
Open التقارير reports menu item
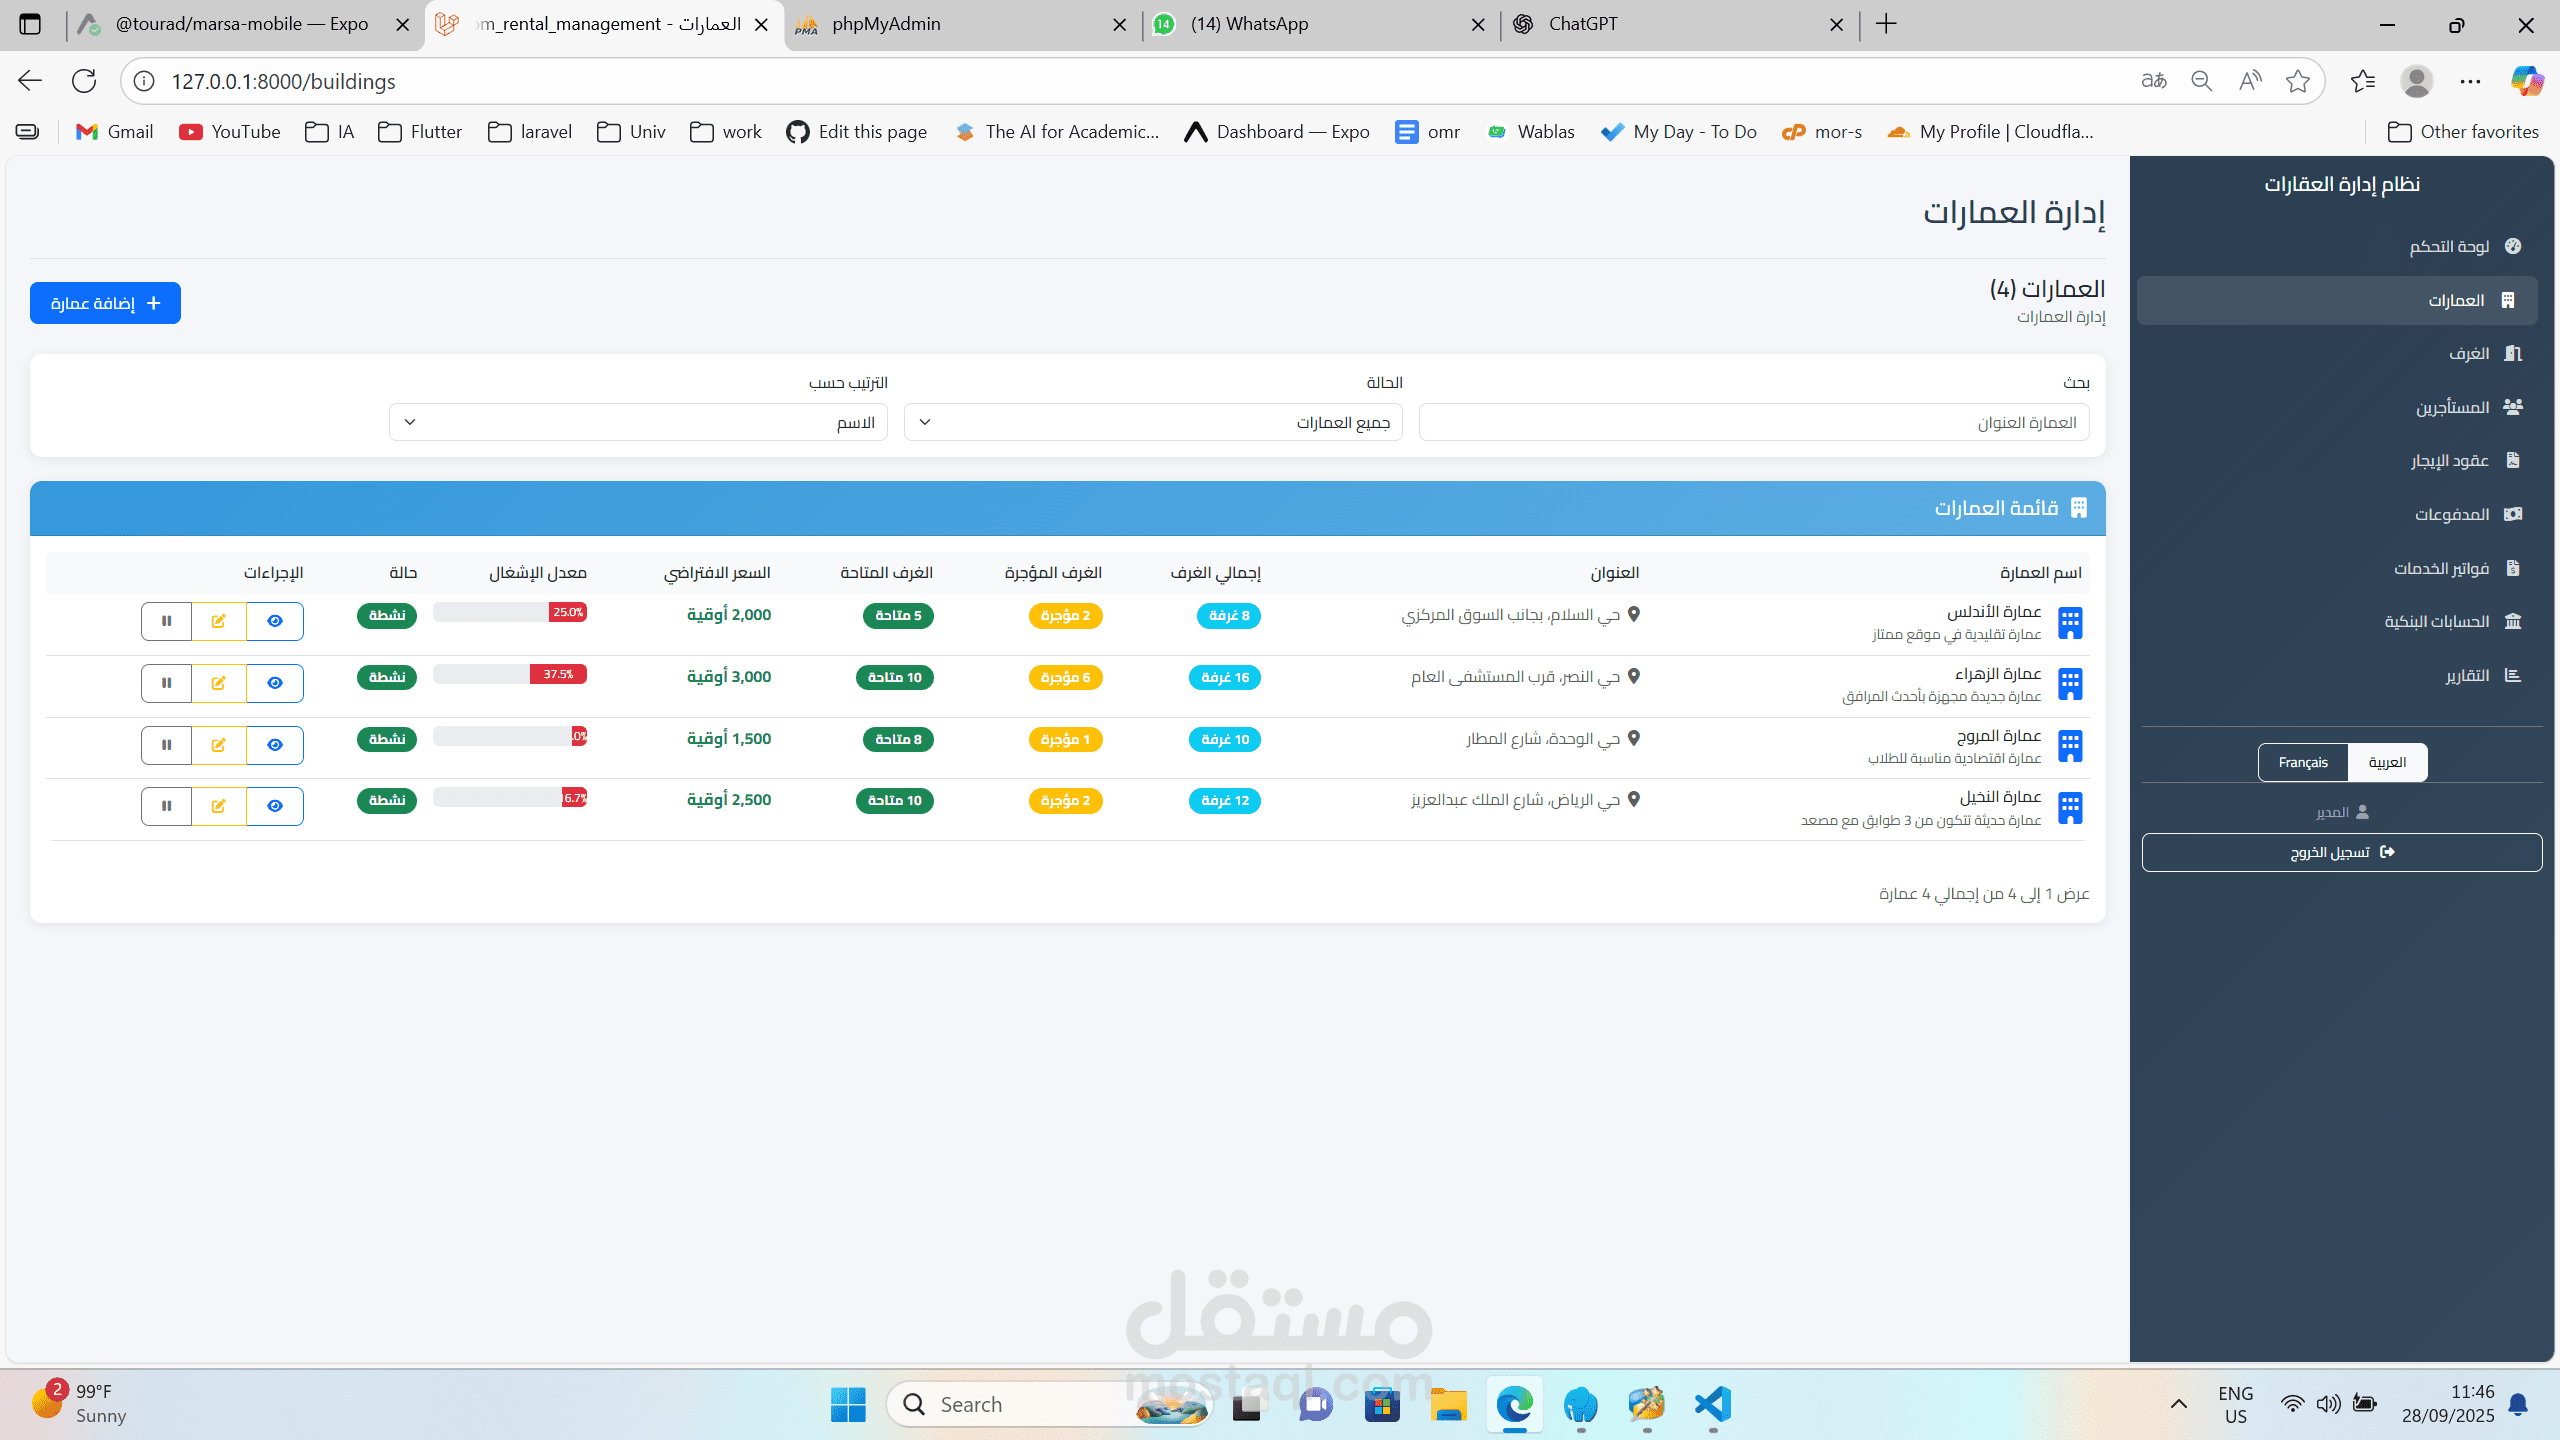tap(2467, 676)
